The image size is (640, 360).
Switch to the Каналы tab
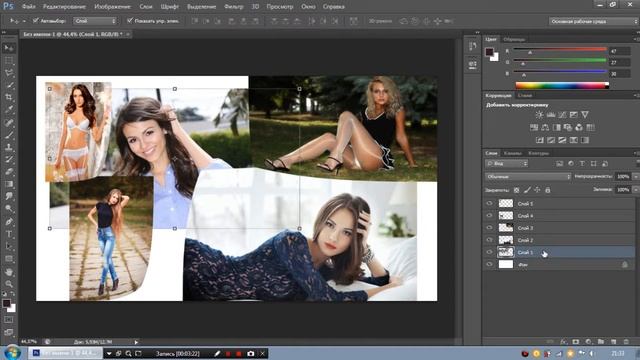[x=513, y=153]
